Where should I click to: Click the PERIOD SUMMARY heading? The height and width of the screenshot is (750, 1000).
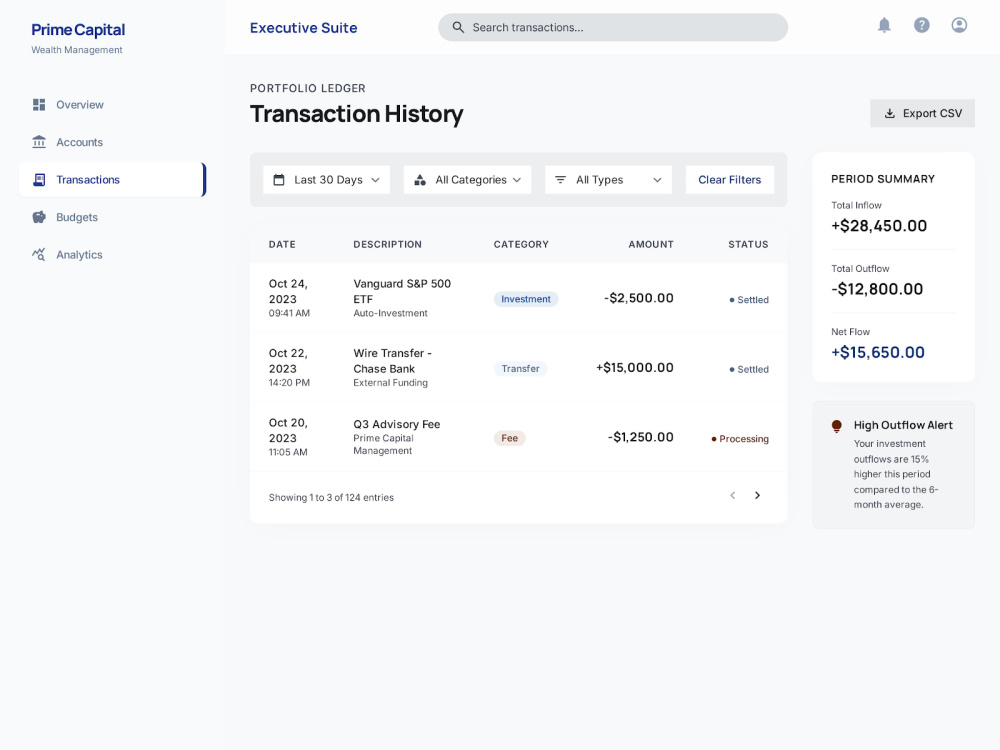coord(883,179)
